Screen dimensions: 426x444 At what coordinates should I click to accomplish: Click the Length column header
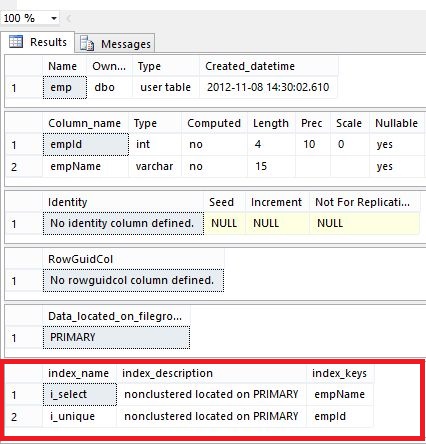click(x=271, y=123)
